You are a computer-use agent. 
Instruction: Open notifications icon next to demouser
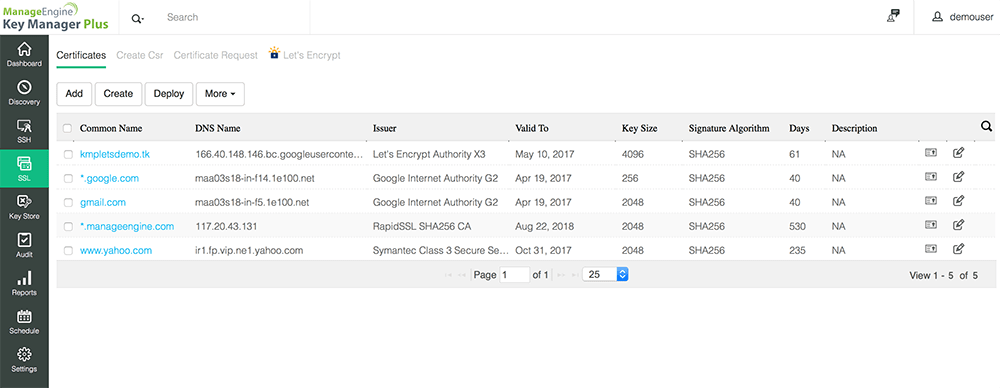(893, 17)
